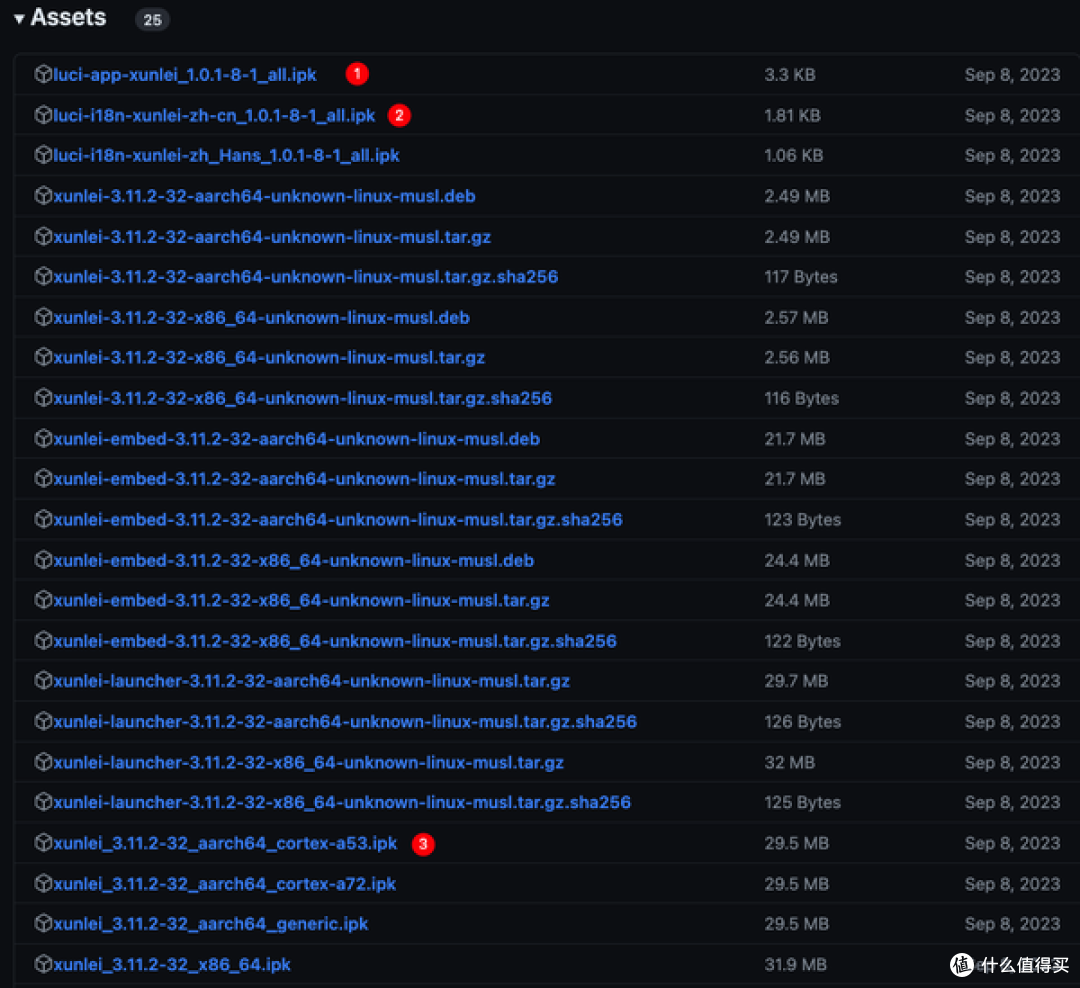Download xunlei-3.11.2-32-aarch64-unknown-linux-musl.tar.gz

[272, 237]
